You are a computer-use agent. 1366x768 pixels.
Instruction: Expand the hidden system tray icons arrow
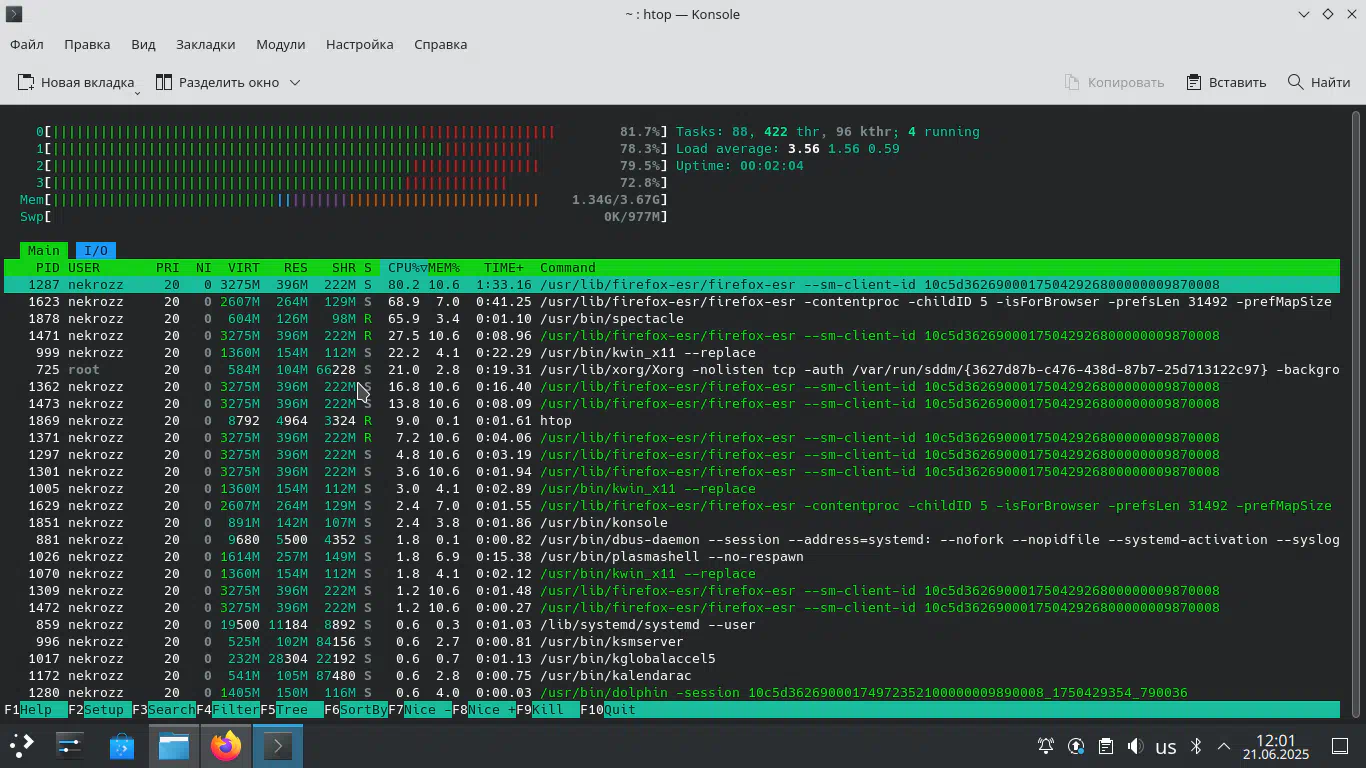coord(1223,746)
